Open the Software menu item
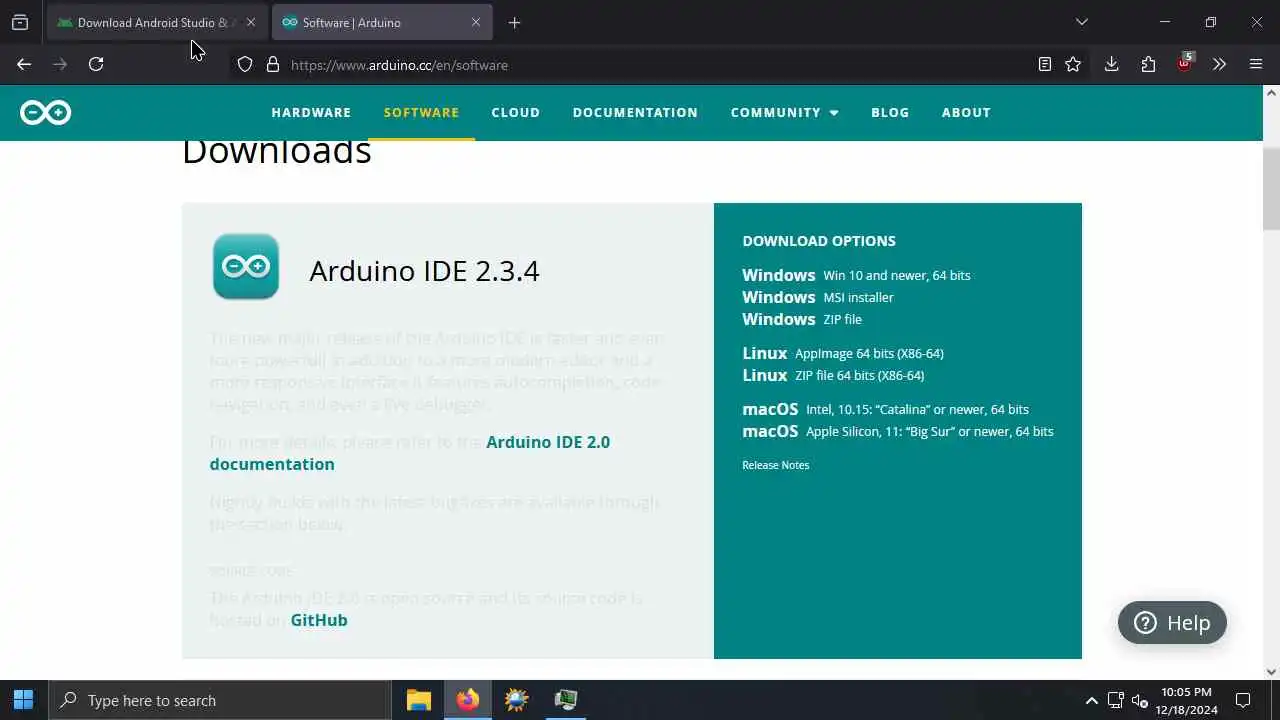 pyautogui.click(x=421, y=112)
